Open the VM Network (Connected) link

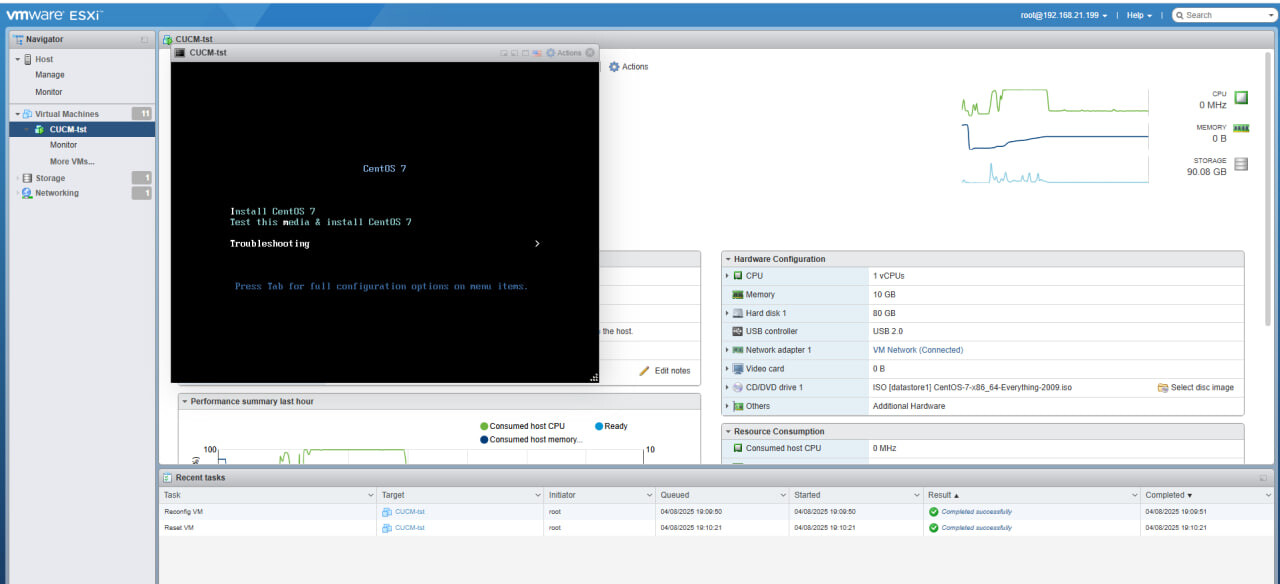918,350
